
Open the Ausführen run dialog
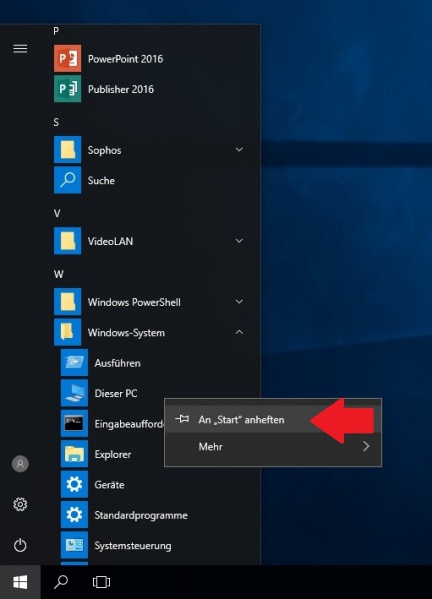coord(153,363)
